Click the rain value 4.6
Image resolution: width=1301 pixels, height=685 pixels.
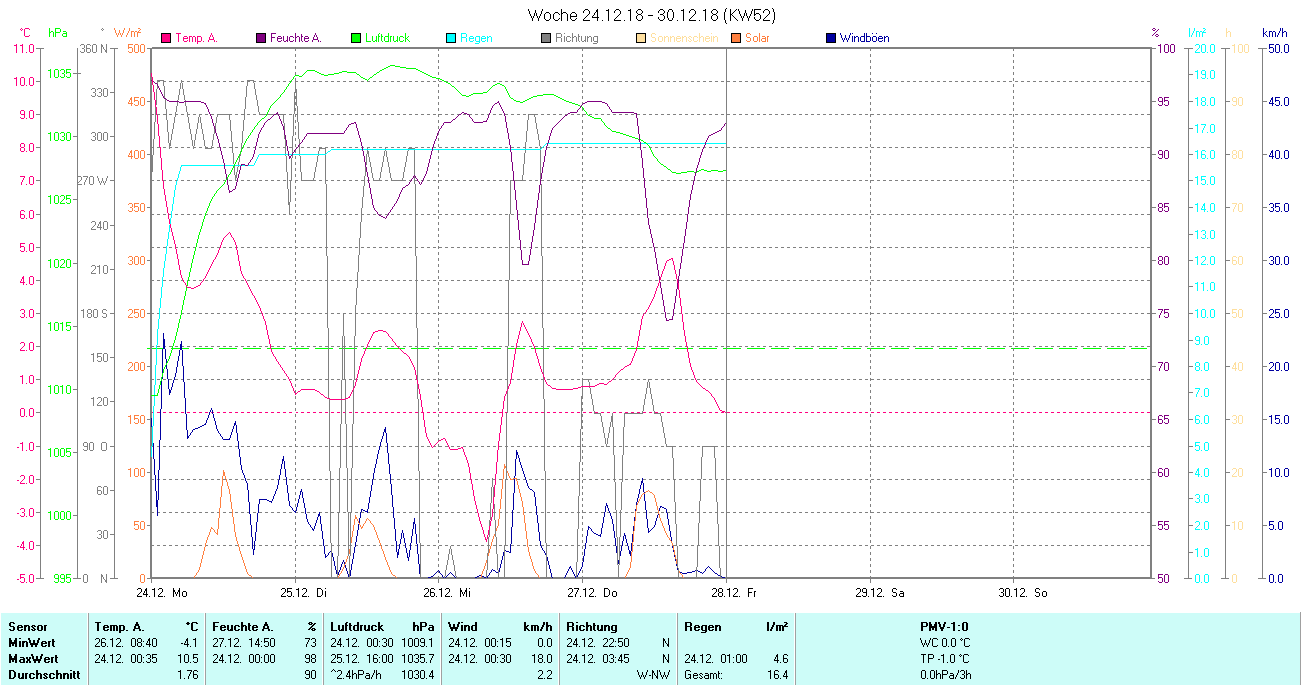(780, 659)
